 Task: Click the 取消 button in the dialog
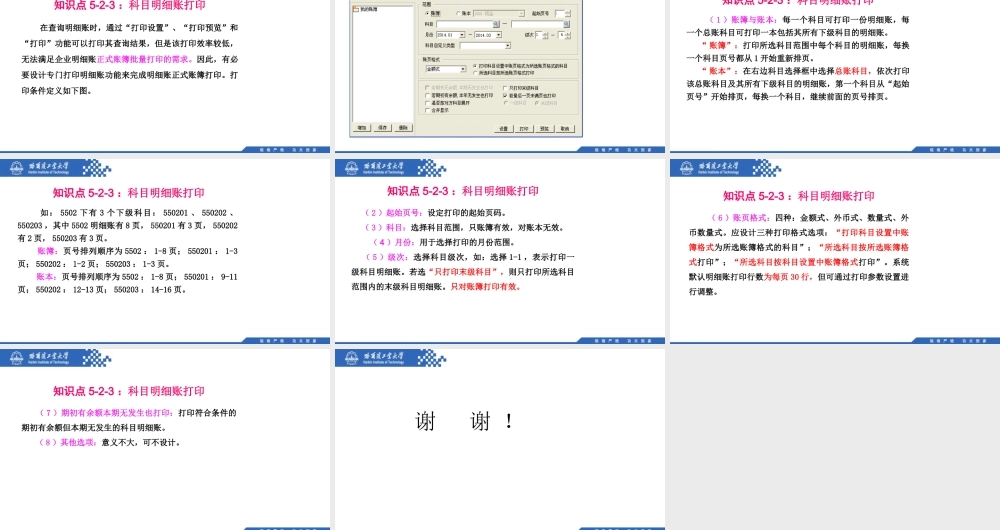[566, 129]
